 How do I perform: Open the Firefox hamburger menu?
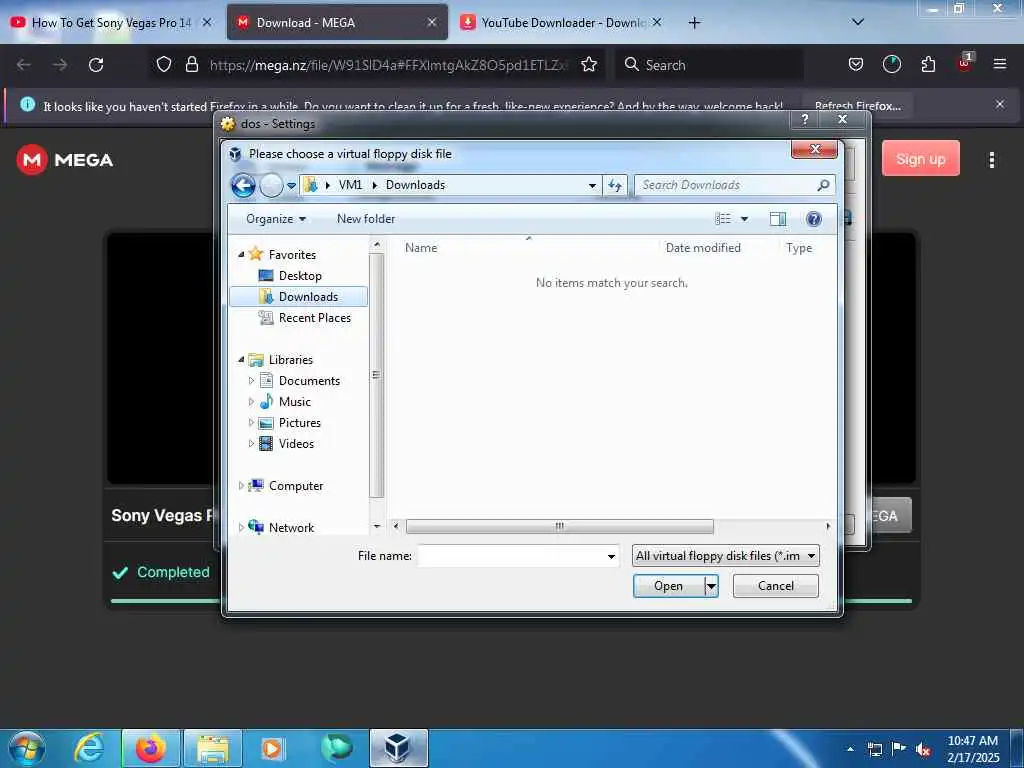coord(999,65)
